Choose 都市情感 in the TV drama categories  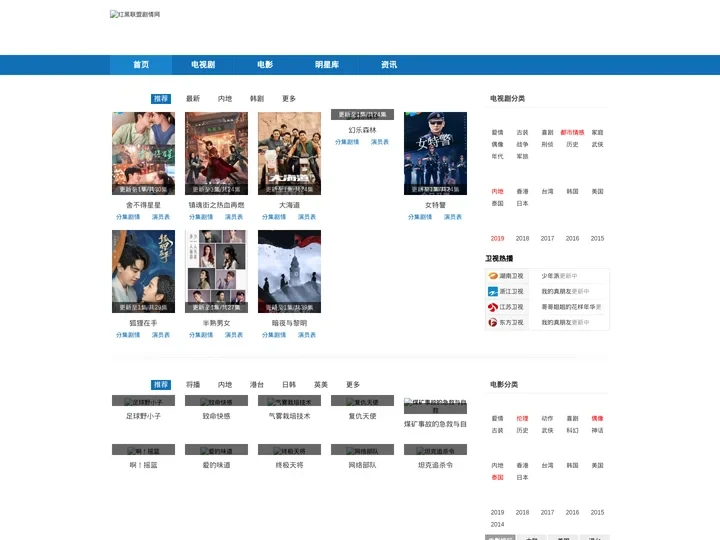(x=572, y=133)
